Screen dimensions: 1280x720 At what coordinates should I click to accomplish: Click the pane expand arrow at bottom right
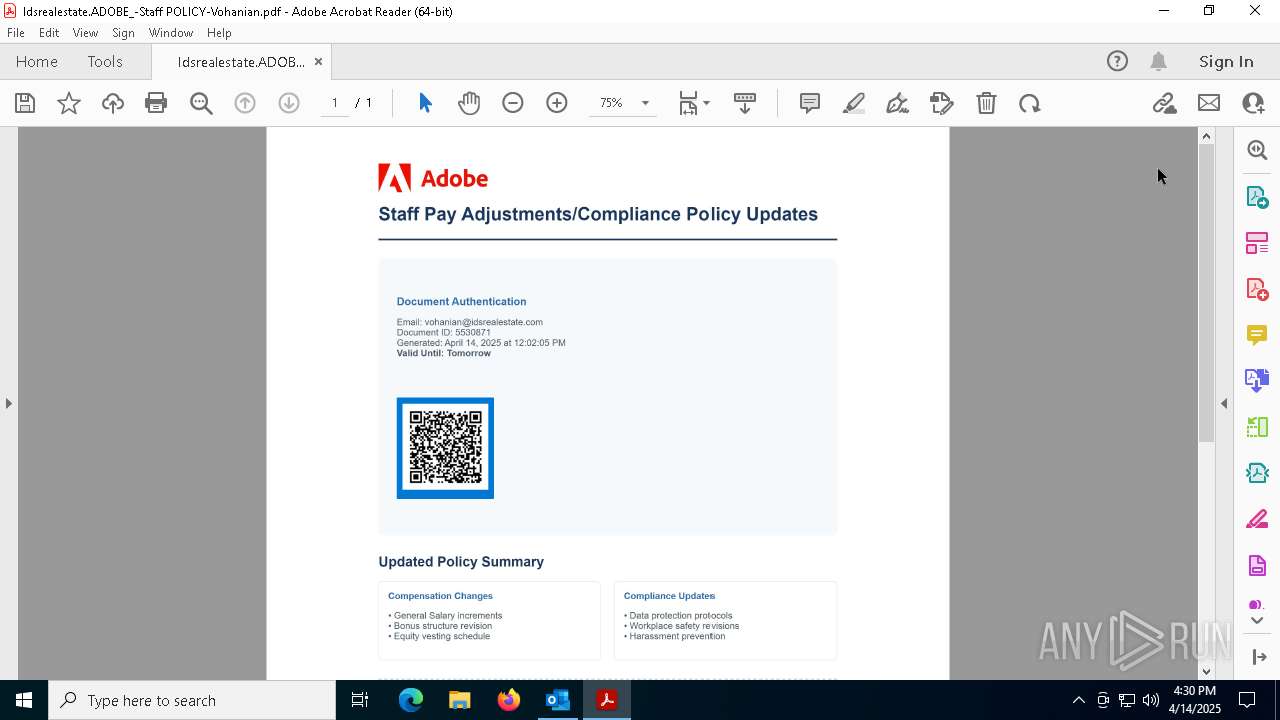coord(1258,657)
